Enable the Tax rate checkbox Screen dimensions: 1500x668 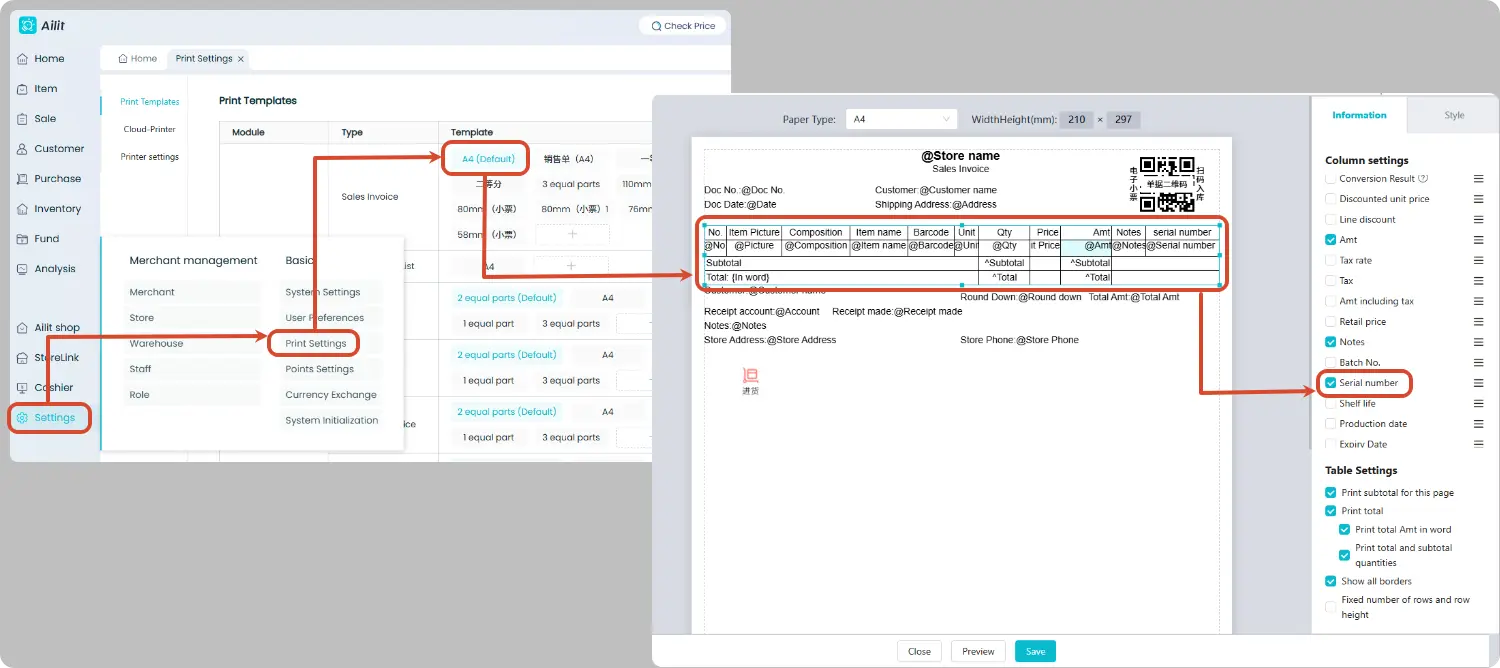(1330, 261)
